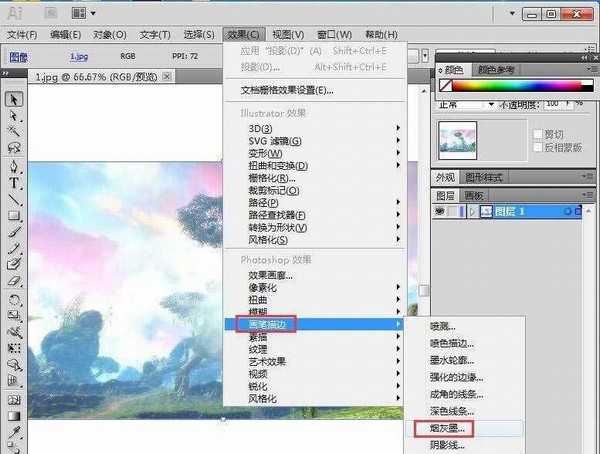Hide 图层 1 using its eye icon
The height and width of the screenshot is (454, 600).
click(440, 212)
